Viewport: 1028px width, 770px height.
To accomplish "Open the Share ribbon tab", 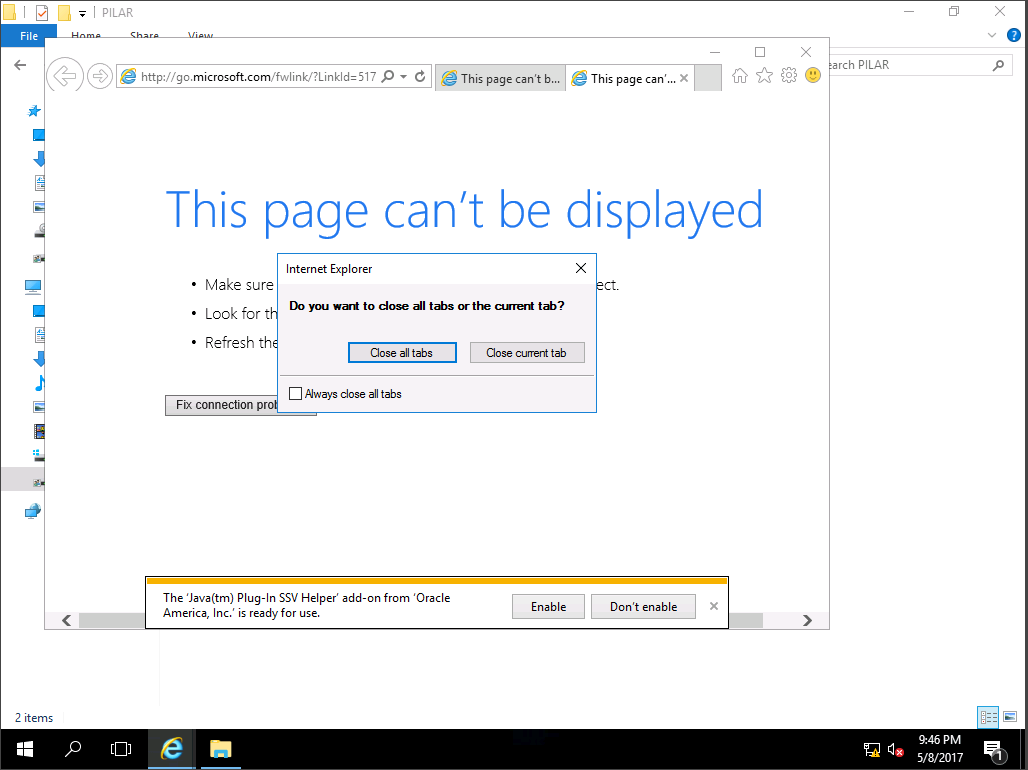I will point(144,34).
